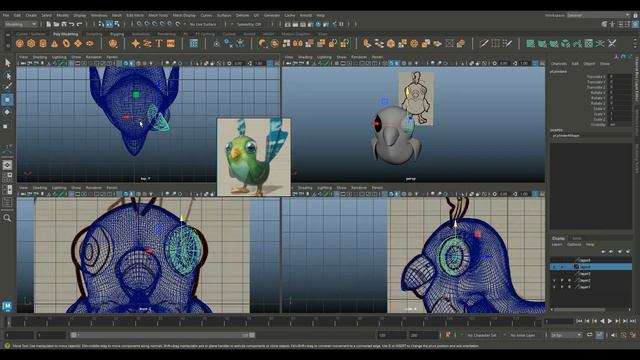640x360 pixels.
Task: Open the Mesh Tools menu
Action: 158,15
